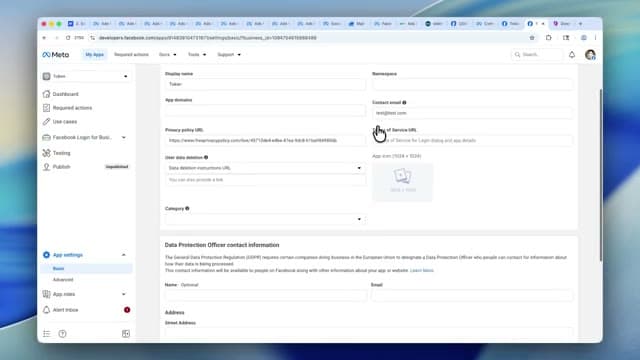Click the list icon at sidebar bottom

coord(47,334)
